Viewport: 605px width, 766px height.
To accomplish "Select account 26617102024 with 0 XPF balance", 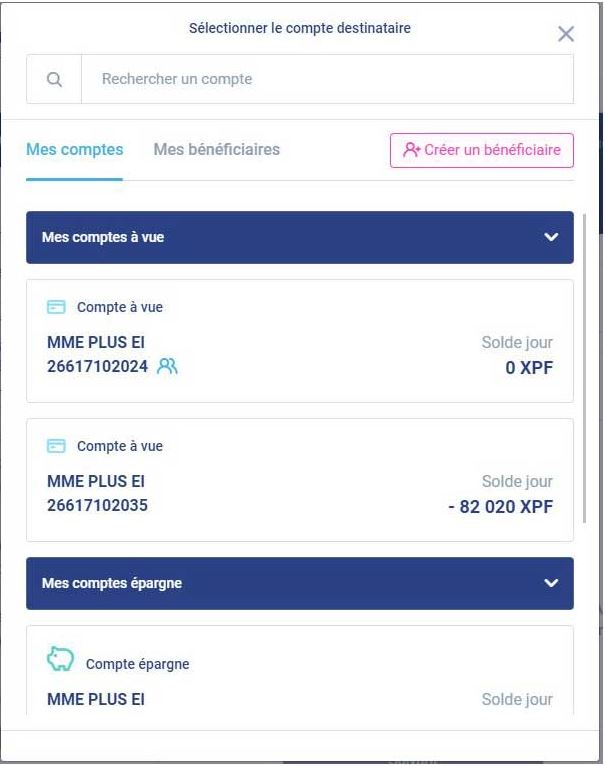I will (x=300, y=341).
